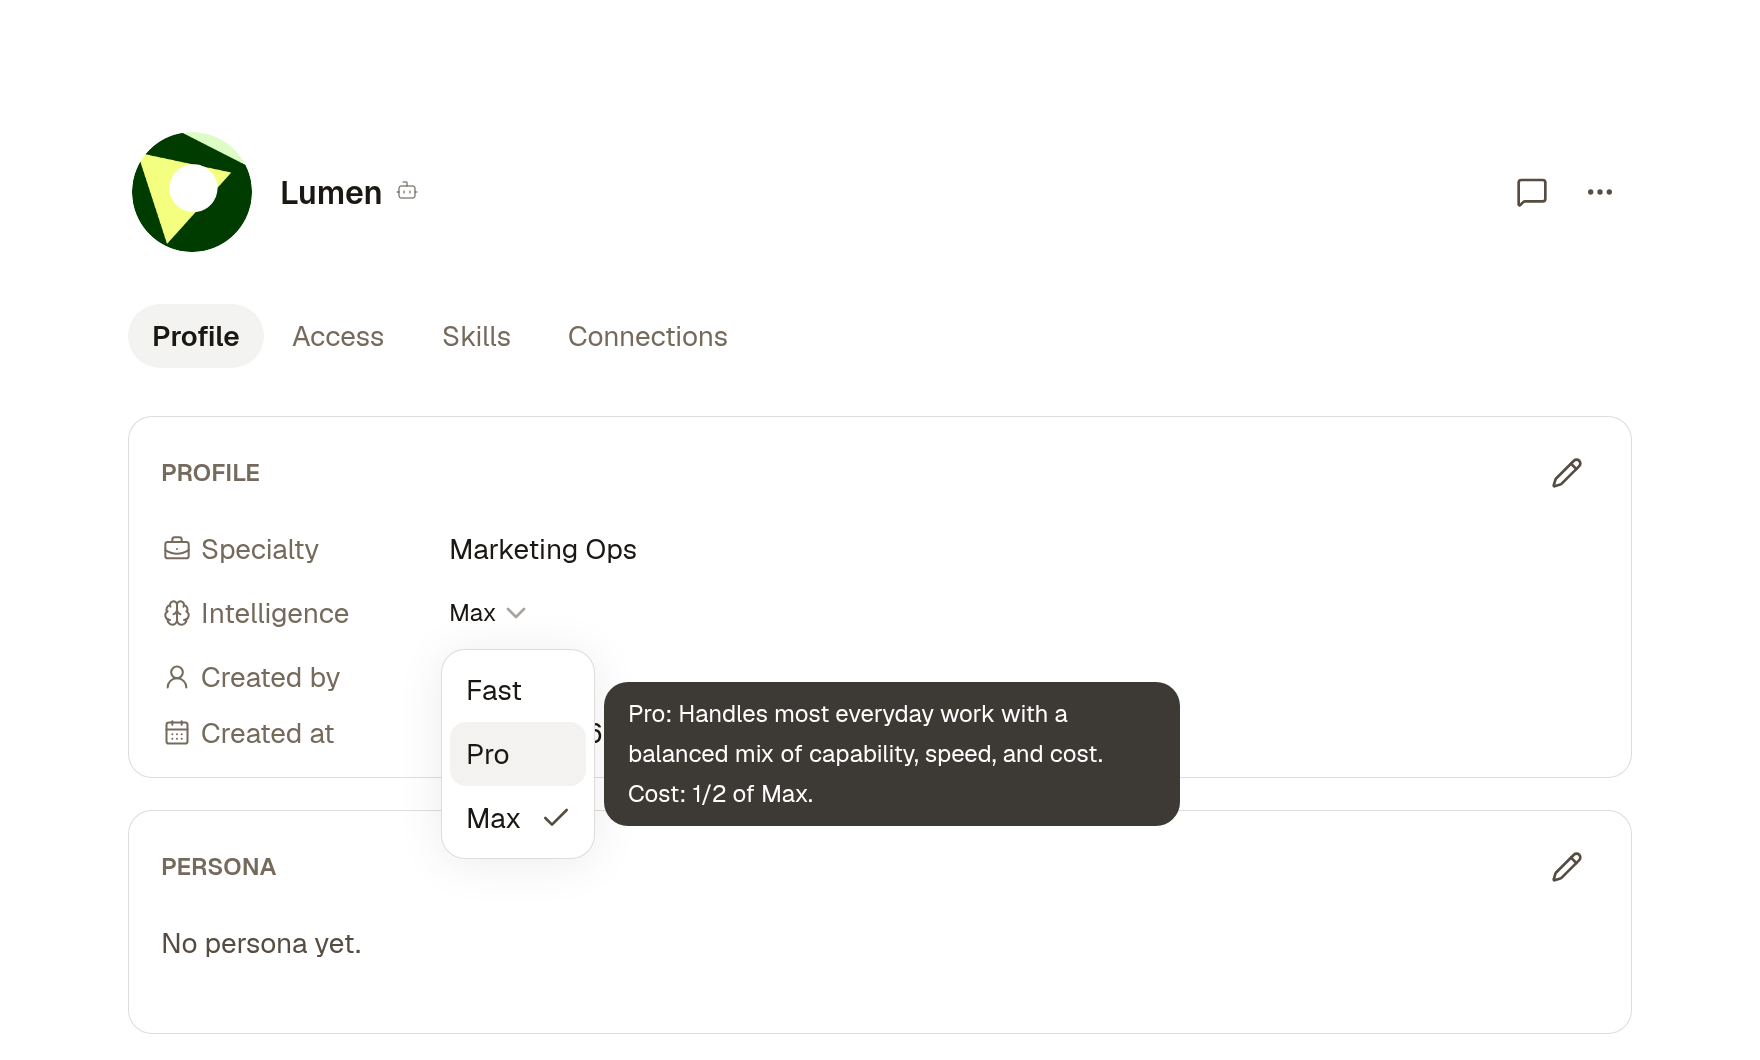Image resolution: width=1760 pixels, height=1060 pixels.
Task: Switch to the Skills tab
Action: pyautogui.click(x=476, y=336)
